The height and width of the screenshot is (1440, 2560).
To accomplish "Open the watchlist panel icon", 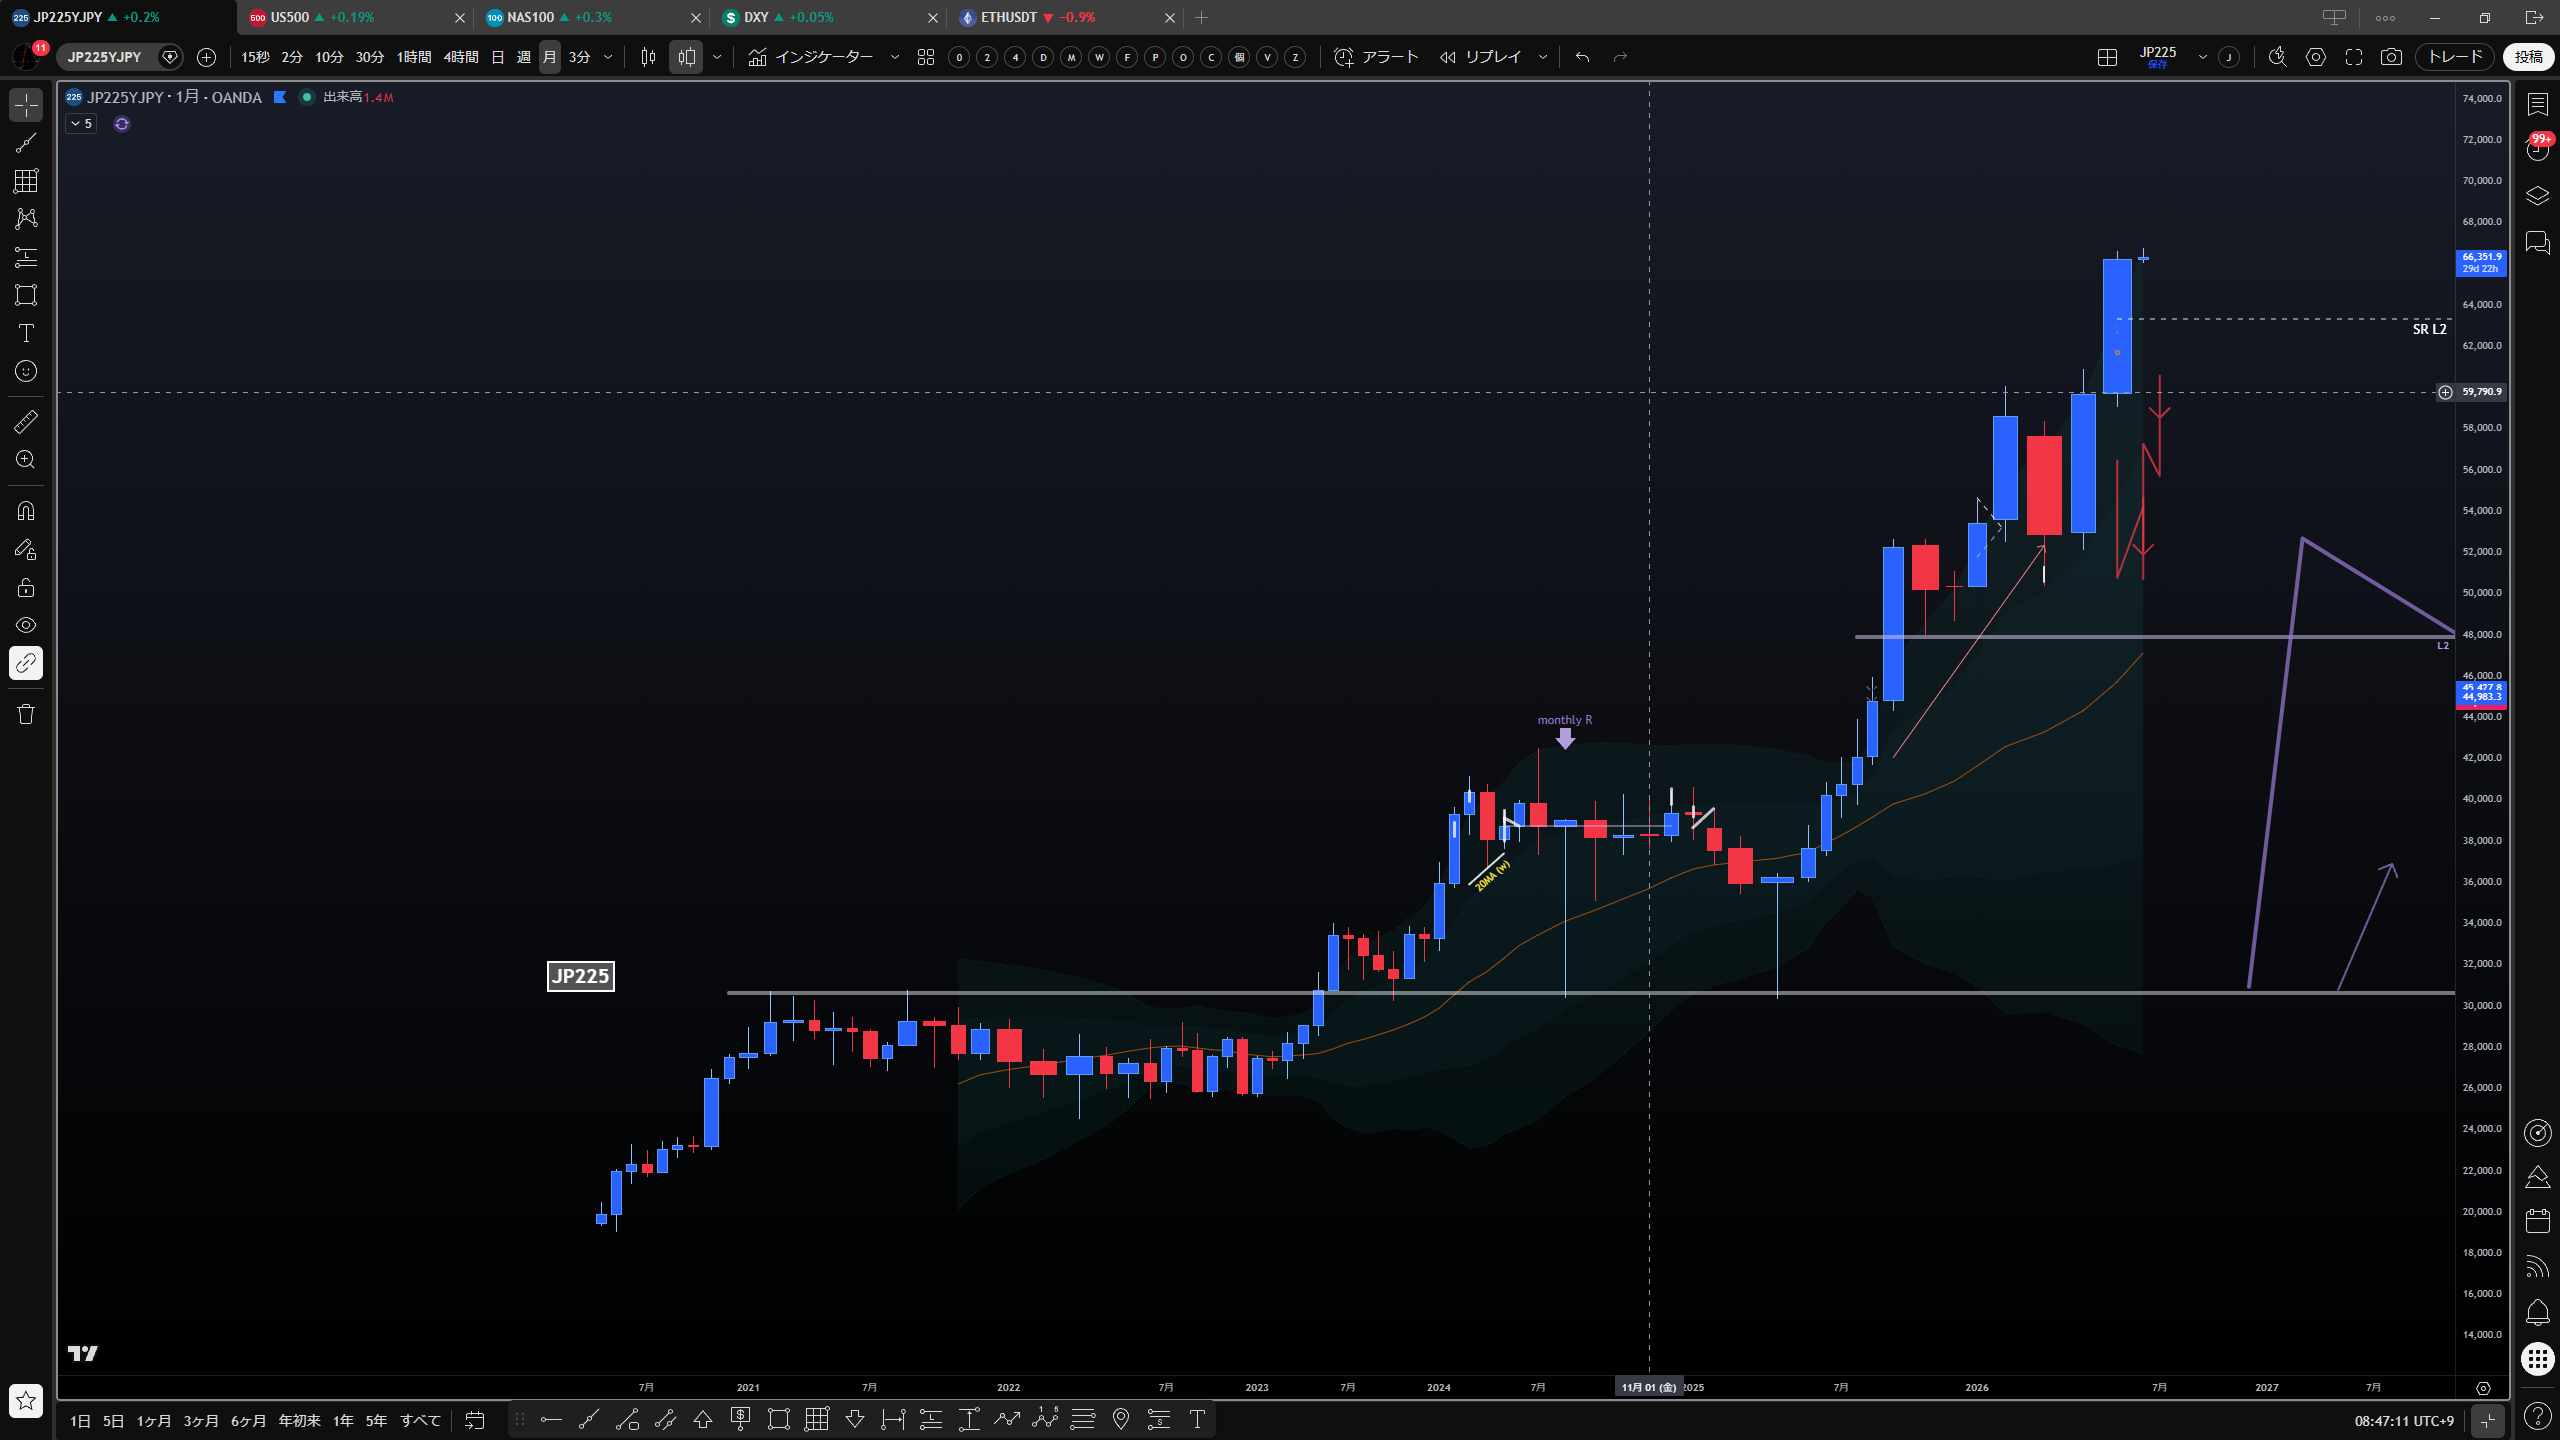I will 2537,104.
